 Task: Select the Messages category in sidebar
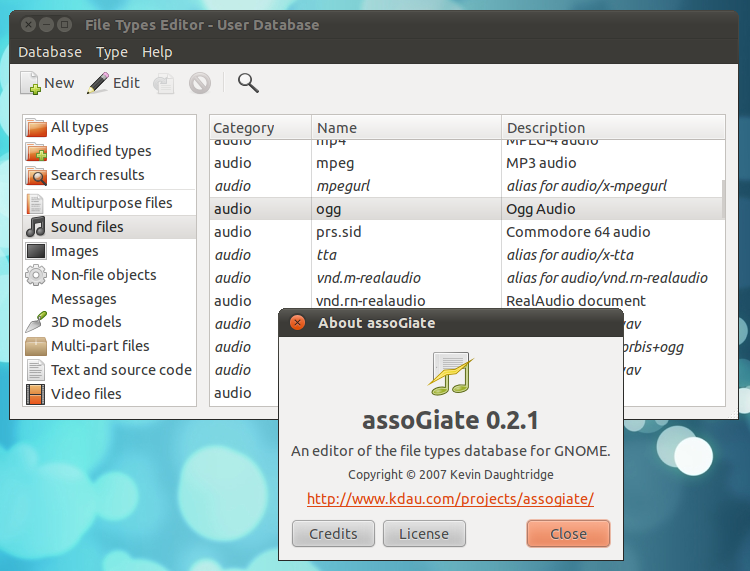pyautogui.click(x=84, y=299)
